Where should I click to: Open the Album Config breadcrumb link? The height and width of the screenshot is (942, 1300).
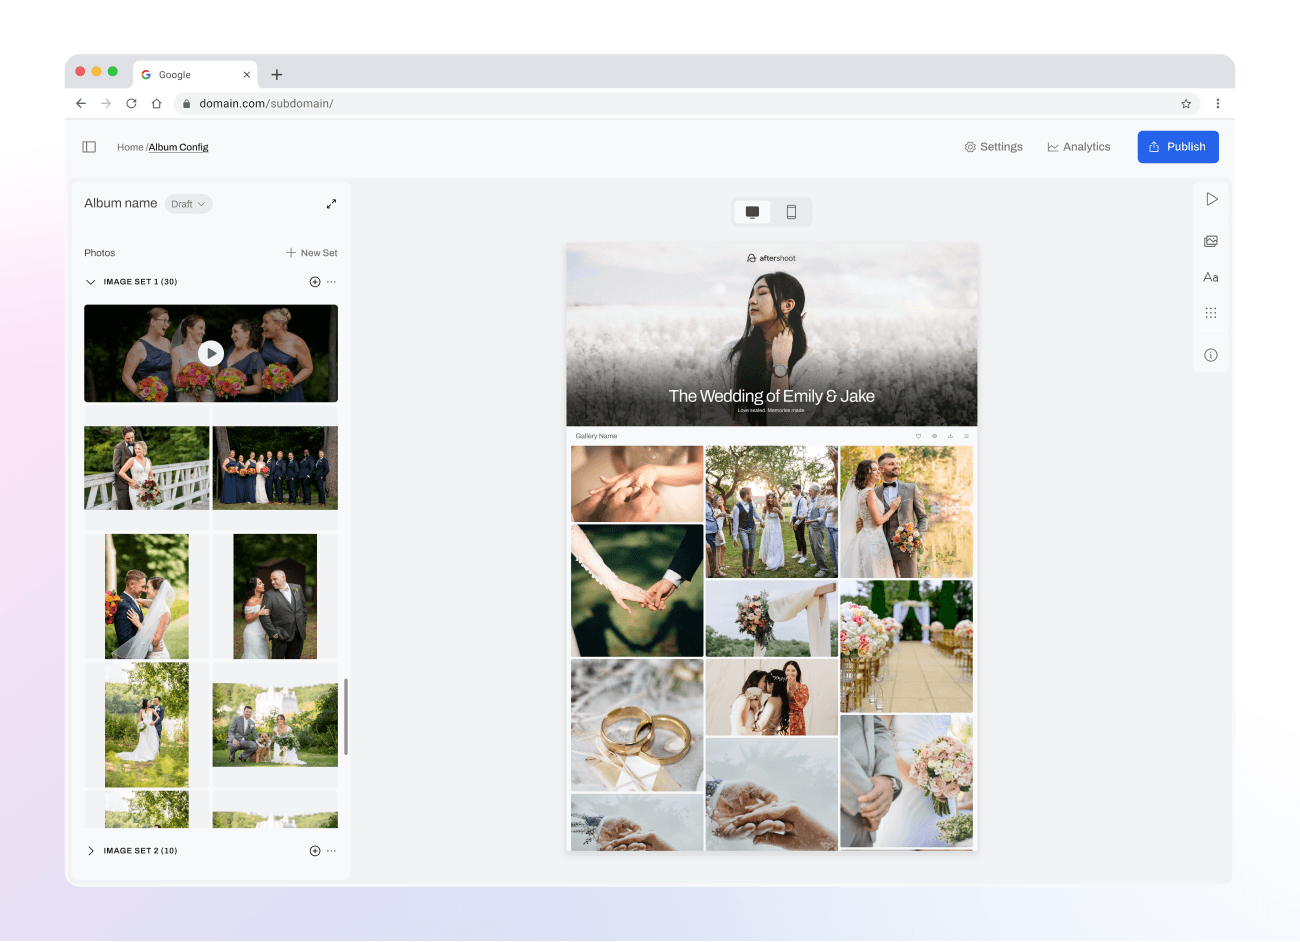pyautogui.click(x=178, y=147)
